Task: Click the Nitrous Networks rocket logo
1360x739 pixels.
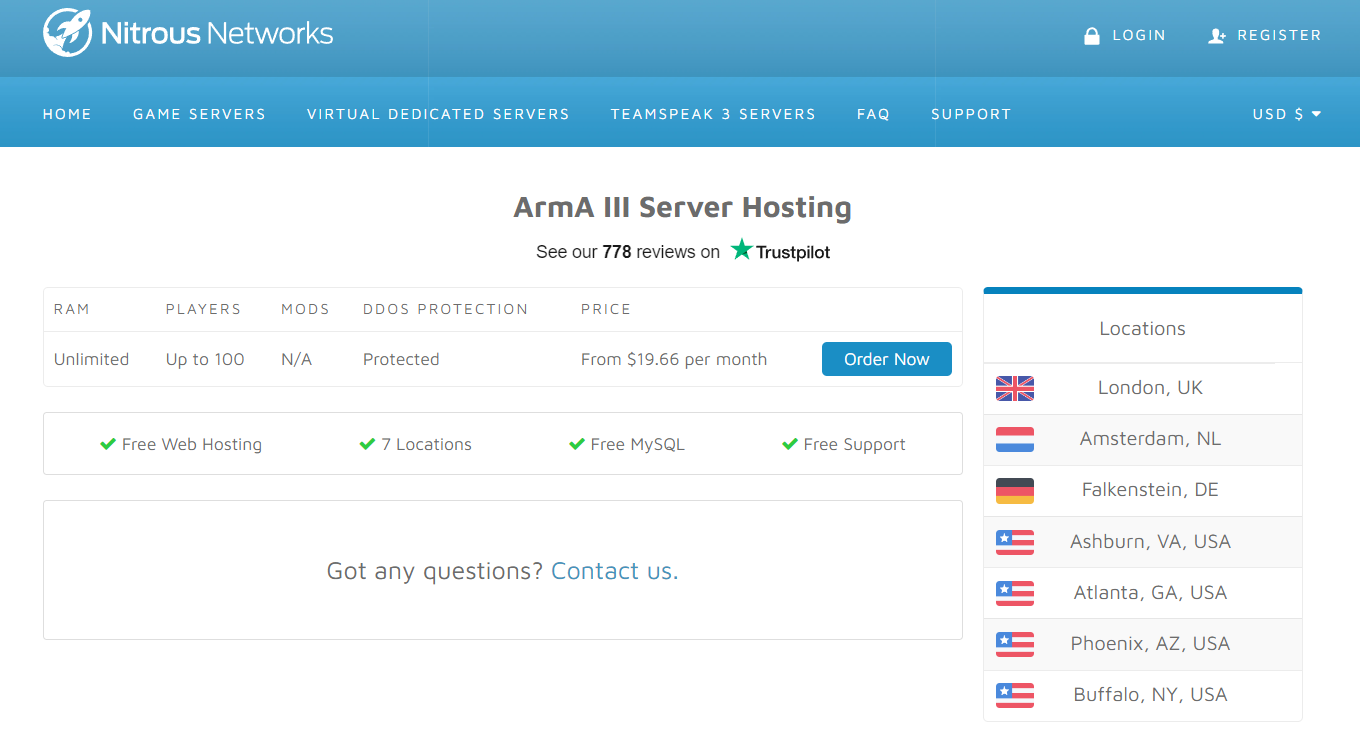Action: [x=68, y=33]
